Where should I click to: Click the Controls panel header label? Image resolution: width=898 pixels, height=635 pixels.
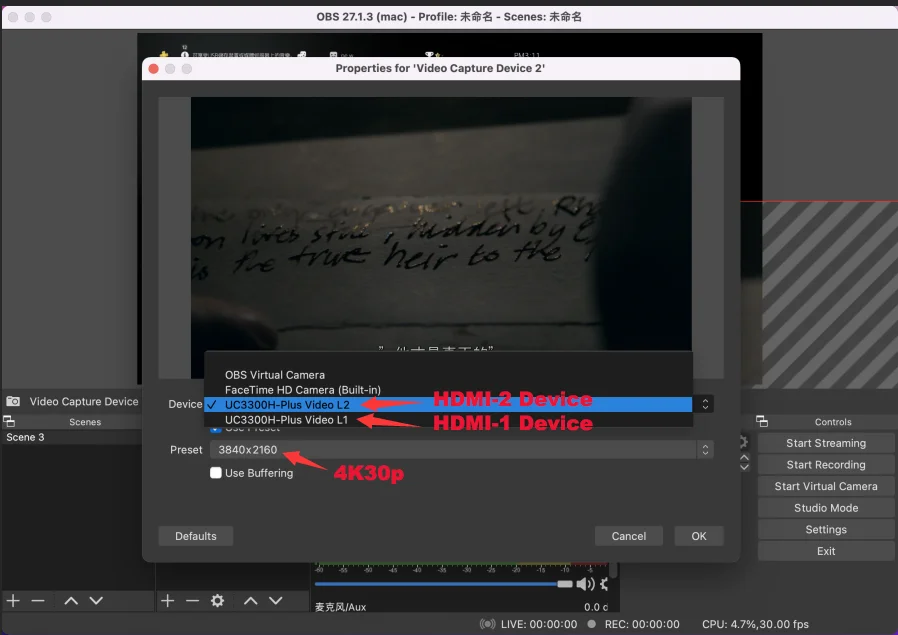(833, 422)
